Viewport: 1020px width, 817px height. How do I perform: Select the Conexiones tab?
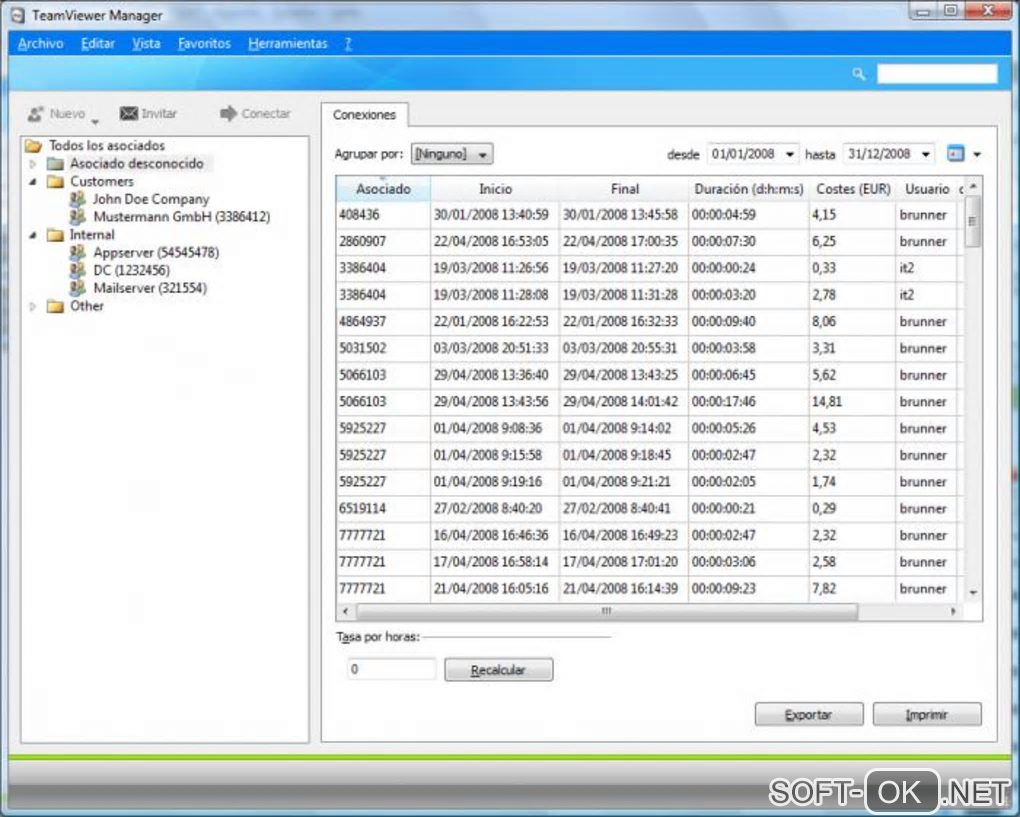point(364,114)
